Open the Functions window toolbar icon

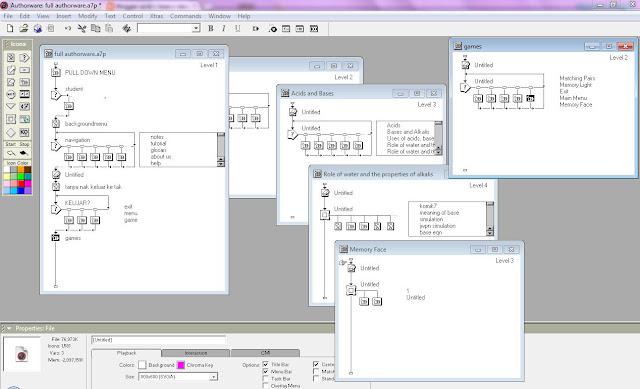click(286, 29)
